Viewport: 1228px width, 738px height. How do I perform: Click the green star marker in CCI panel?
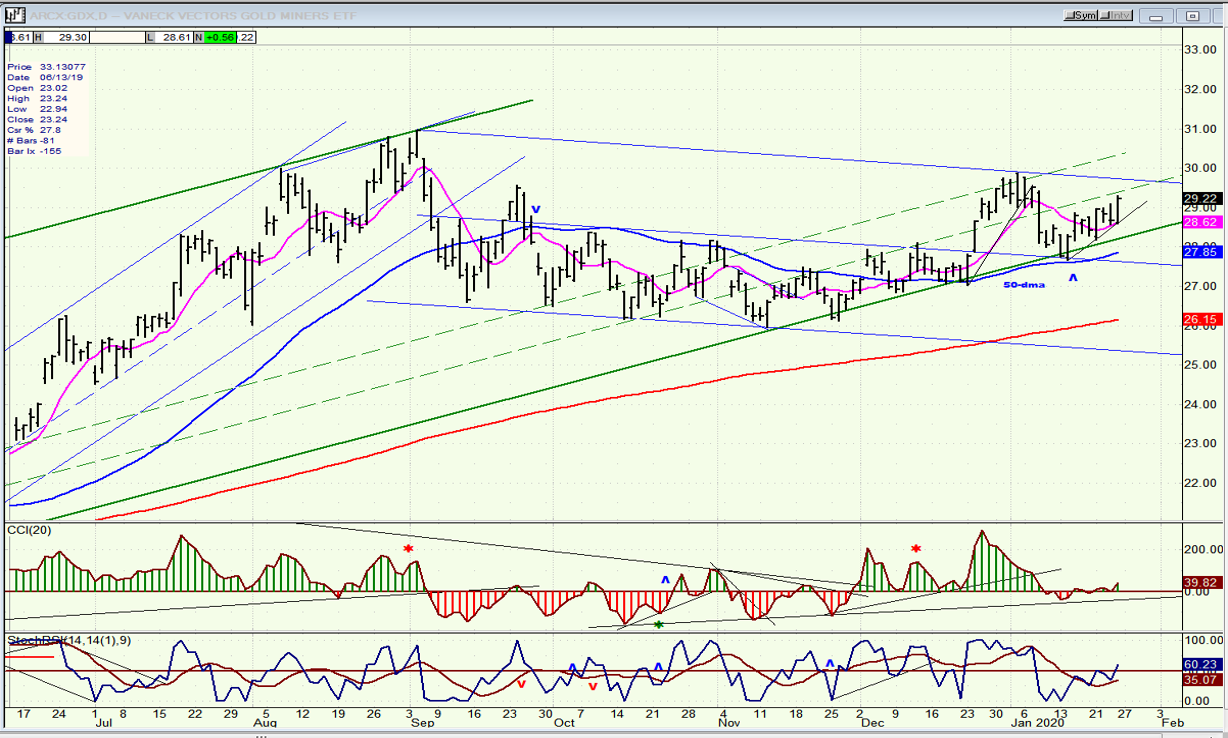[658, 625]
